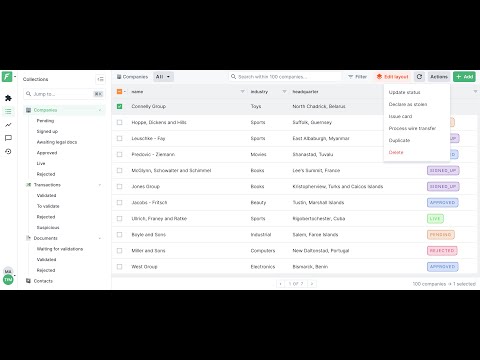The image size is (480, 360).
Task: Uncheck the Connelly Group row checkbox
Action: [x=119, y=106]
